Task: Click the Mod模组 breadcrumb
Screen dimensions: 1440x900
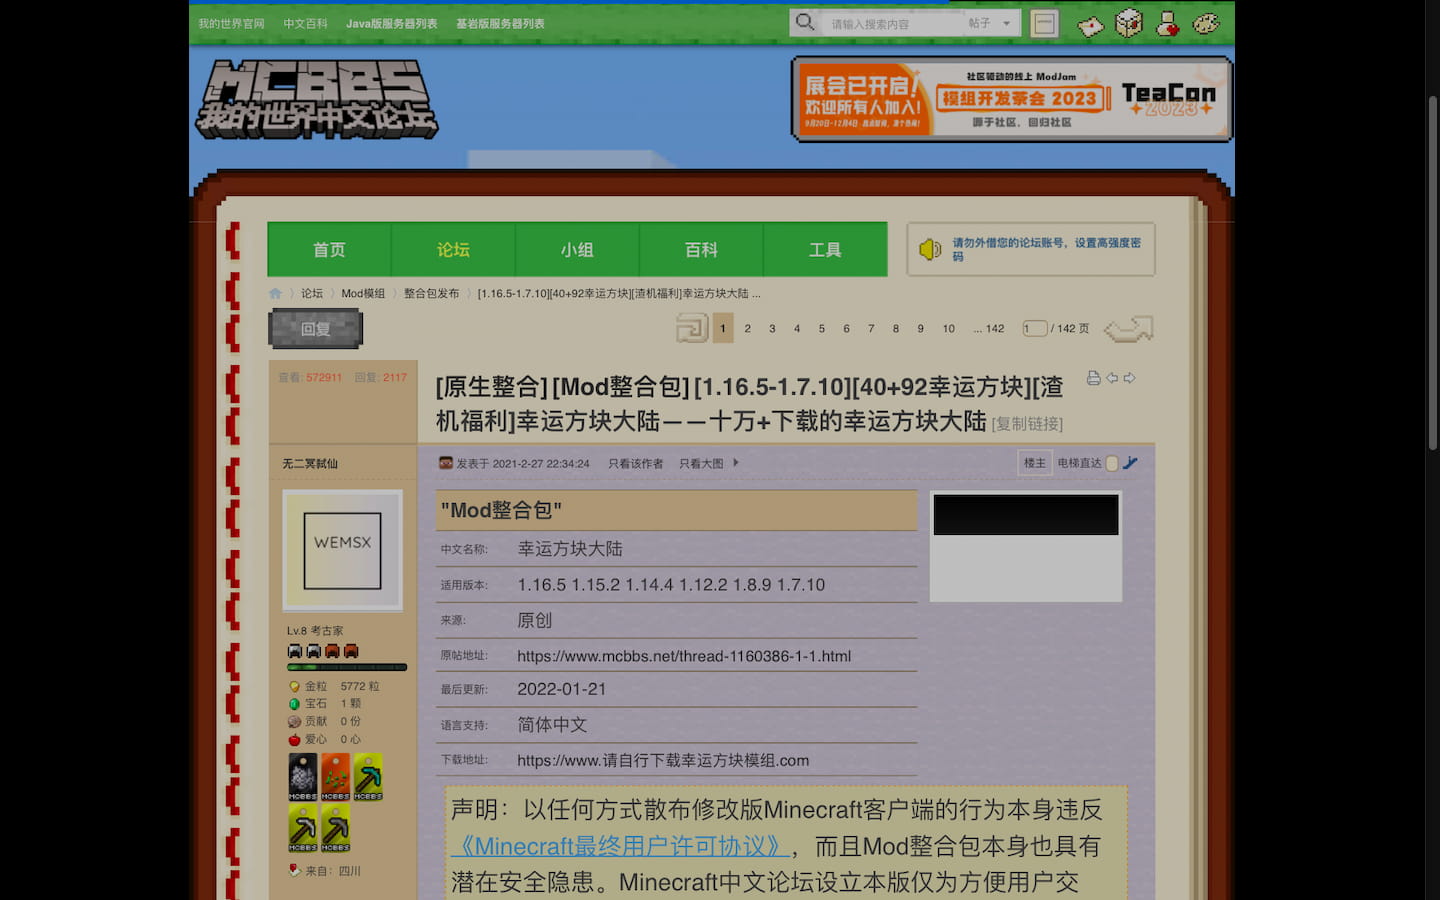Action: click(363, 294)
